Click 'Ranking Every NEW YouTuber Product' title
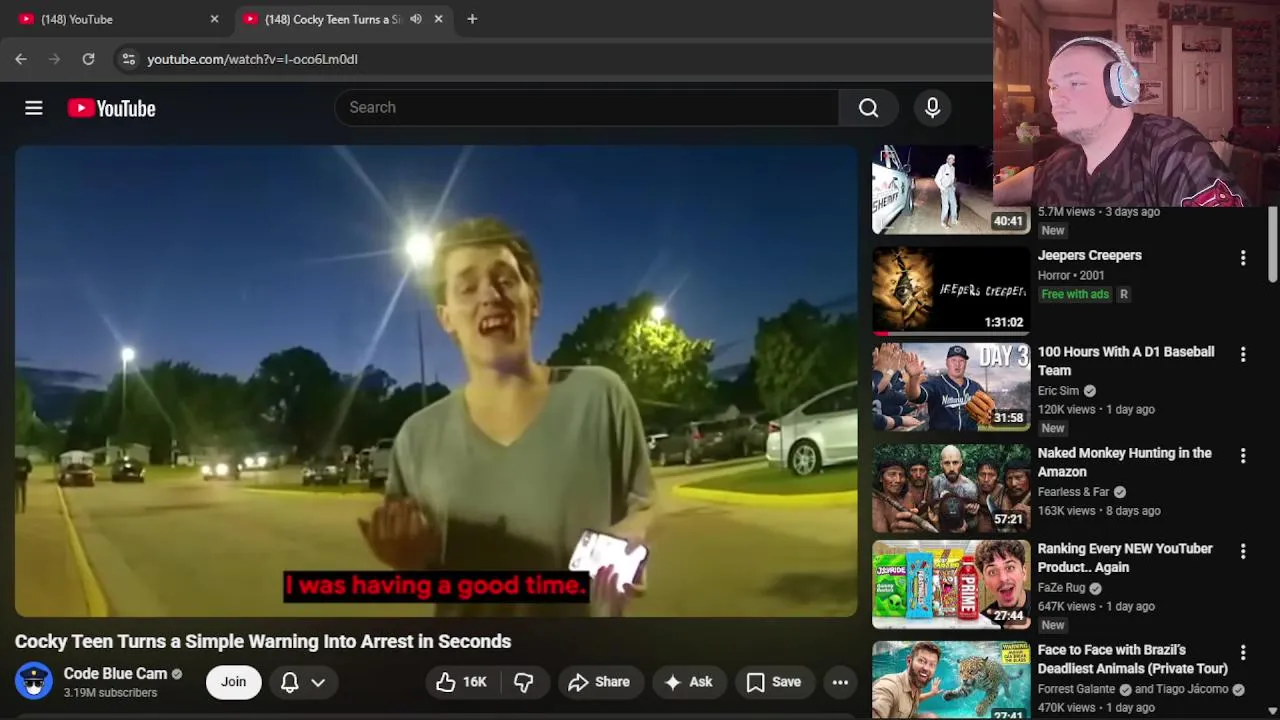Screen dimensions: 1280x720 click(1125, 558)
